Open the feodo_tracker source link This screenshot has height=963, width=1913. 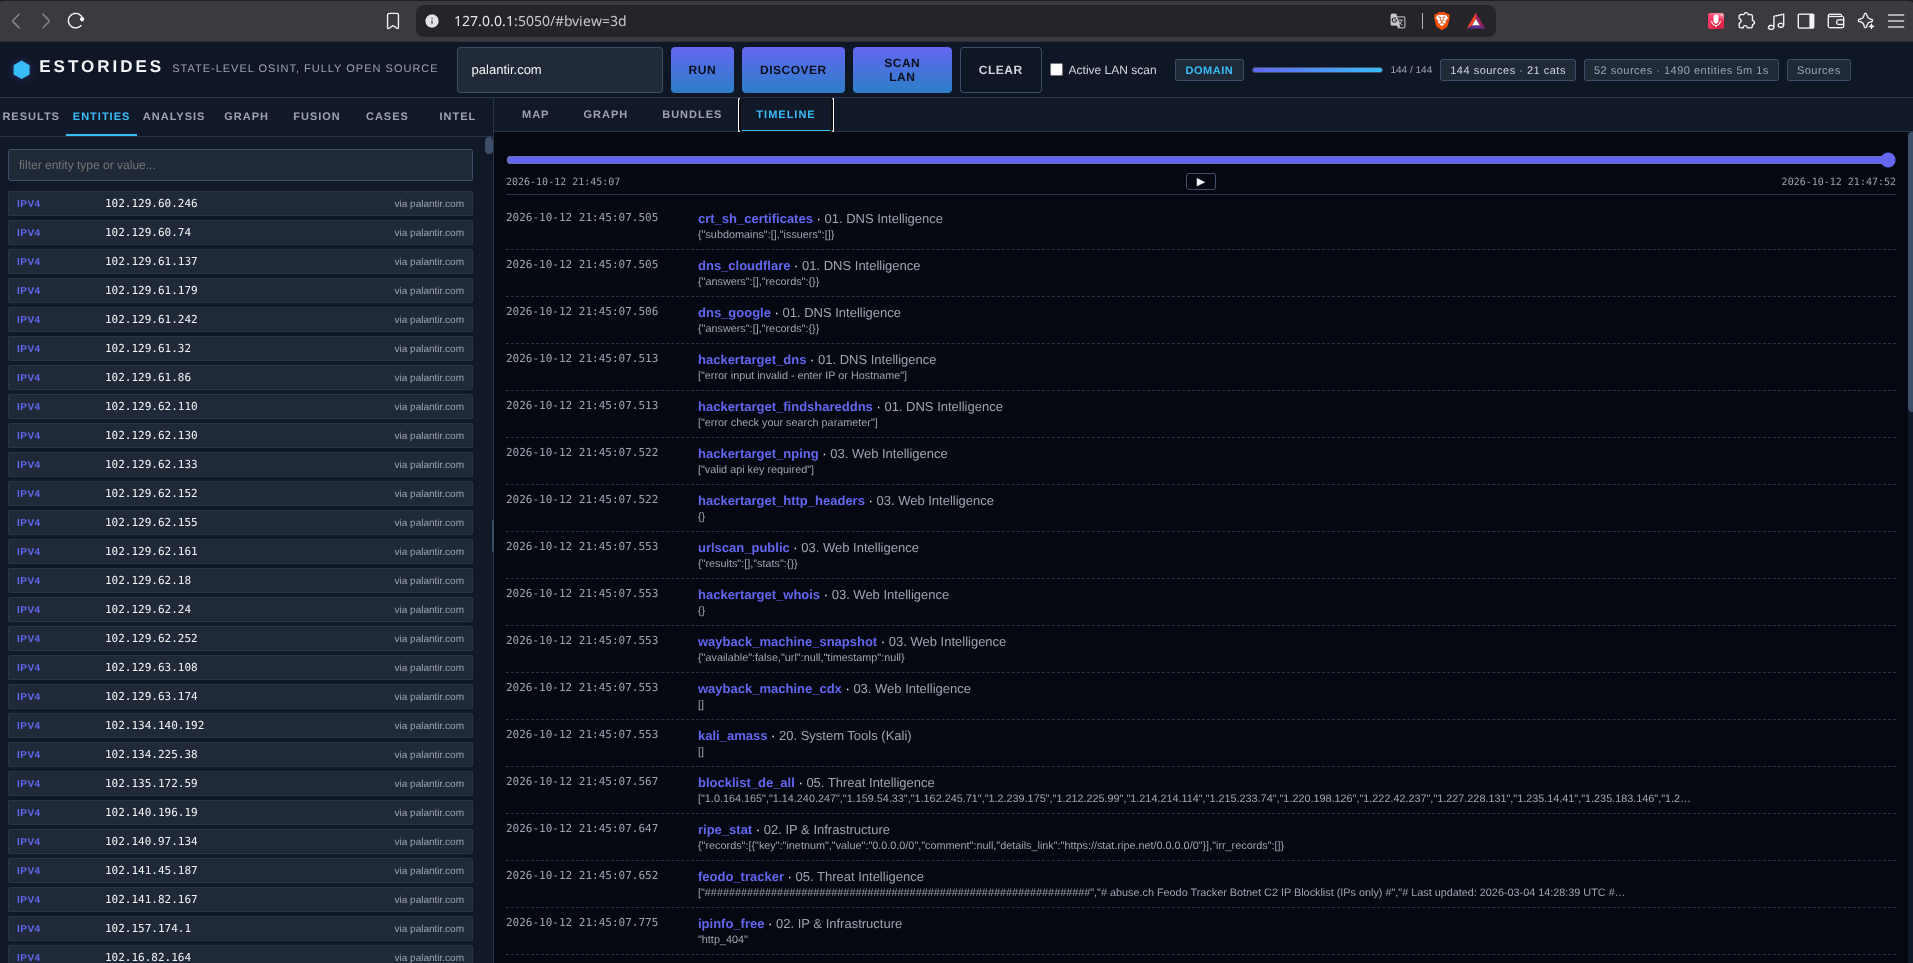(x=741, y=877)
